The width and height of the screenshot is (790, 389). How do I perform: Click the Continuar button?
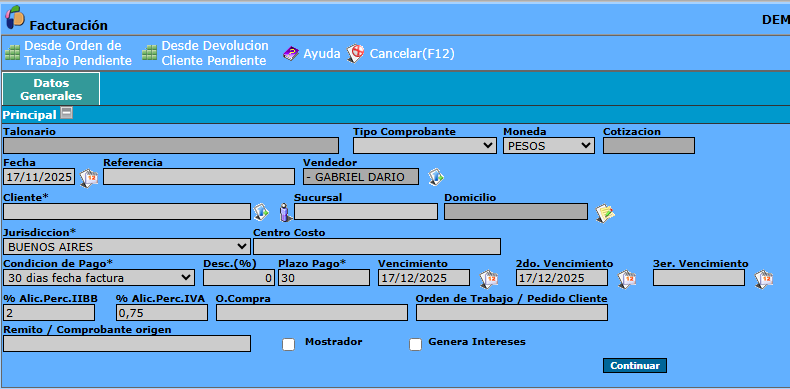635,366
